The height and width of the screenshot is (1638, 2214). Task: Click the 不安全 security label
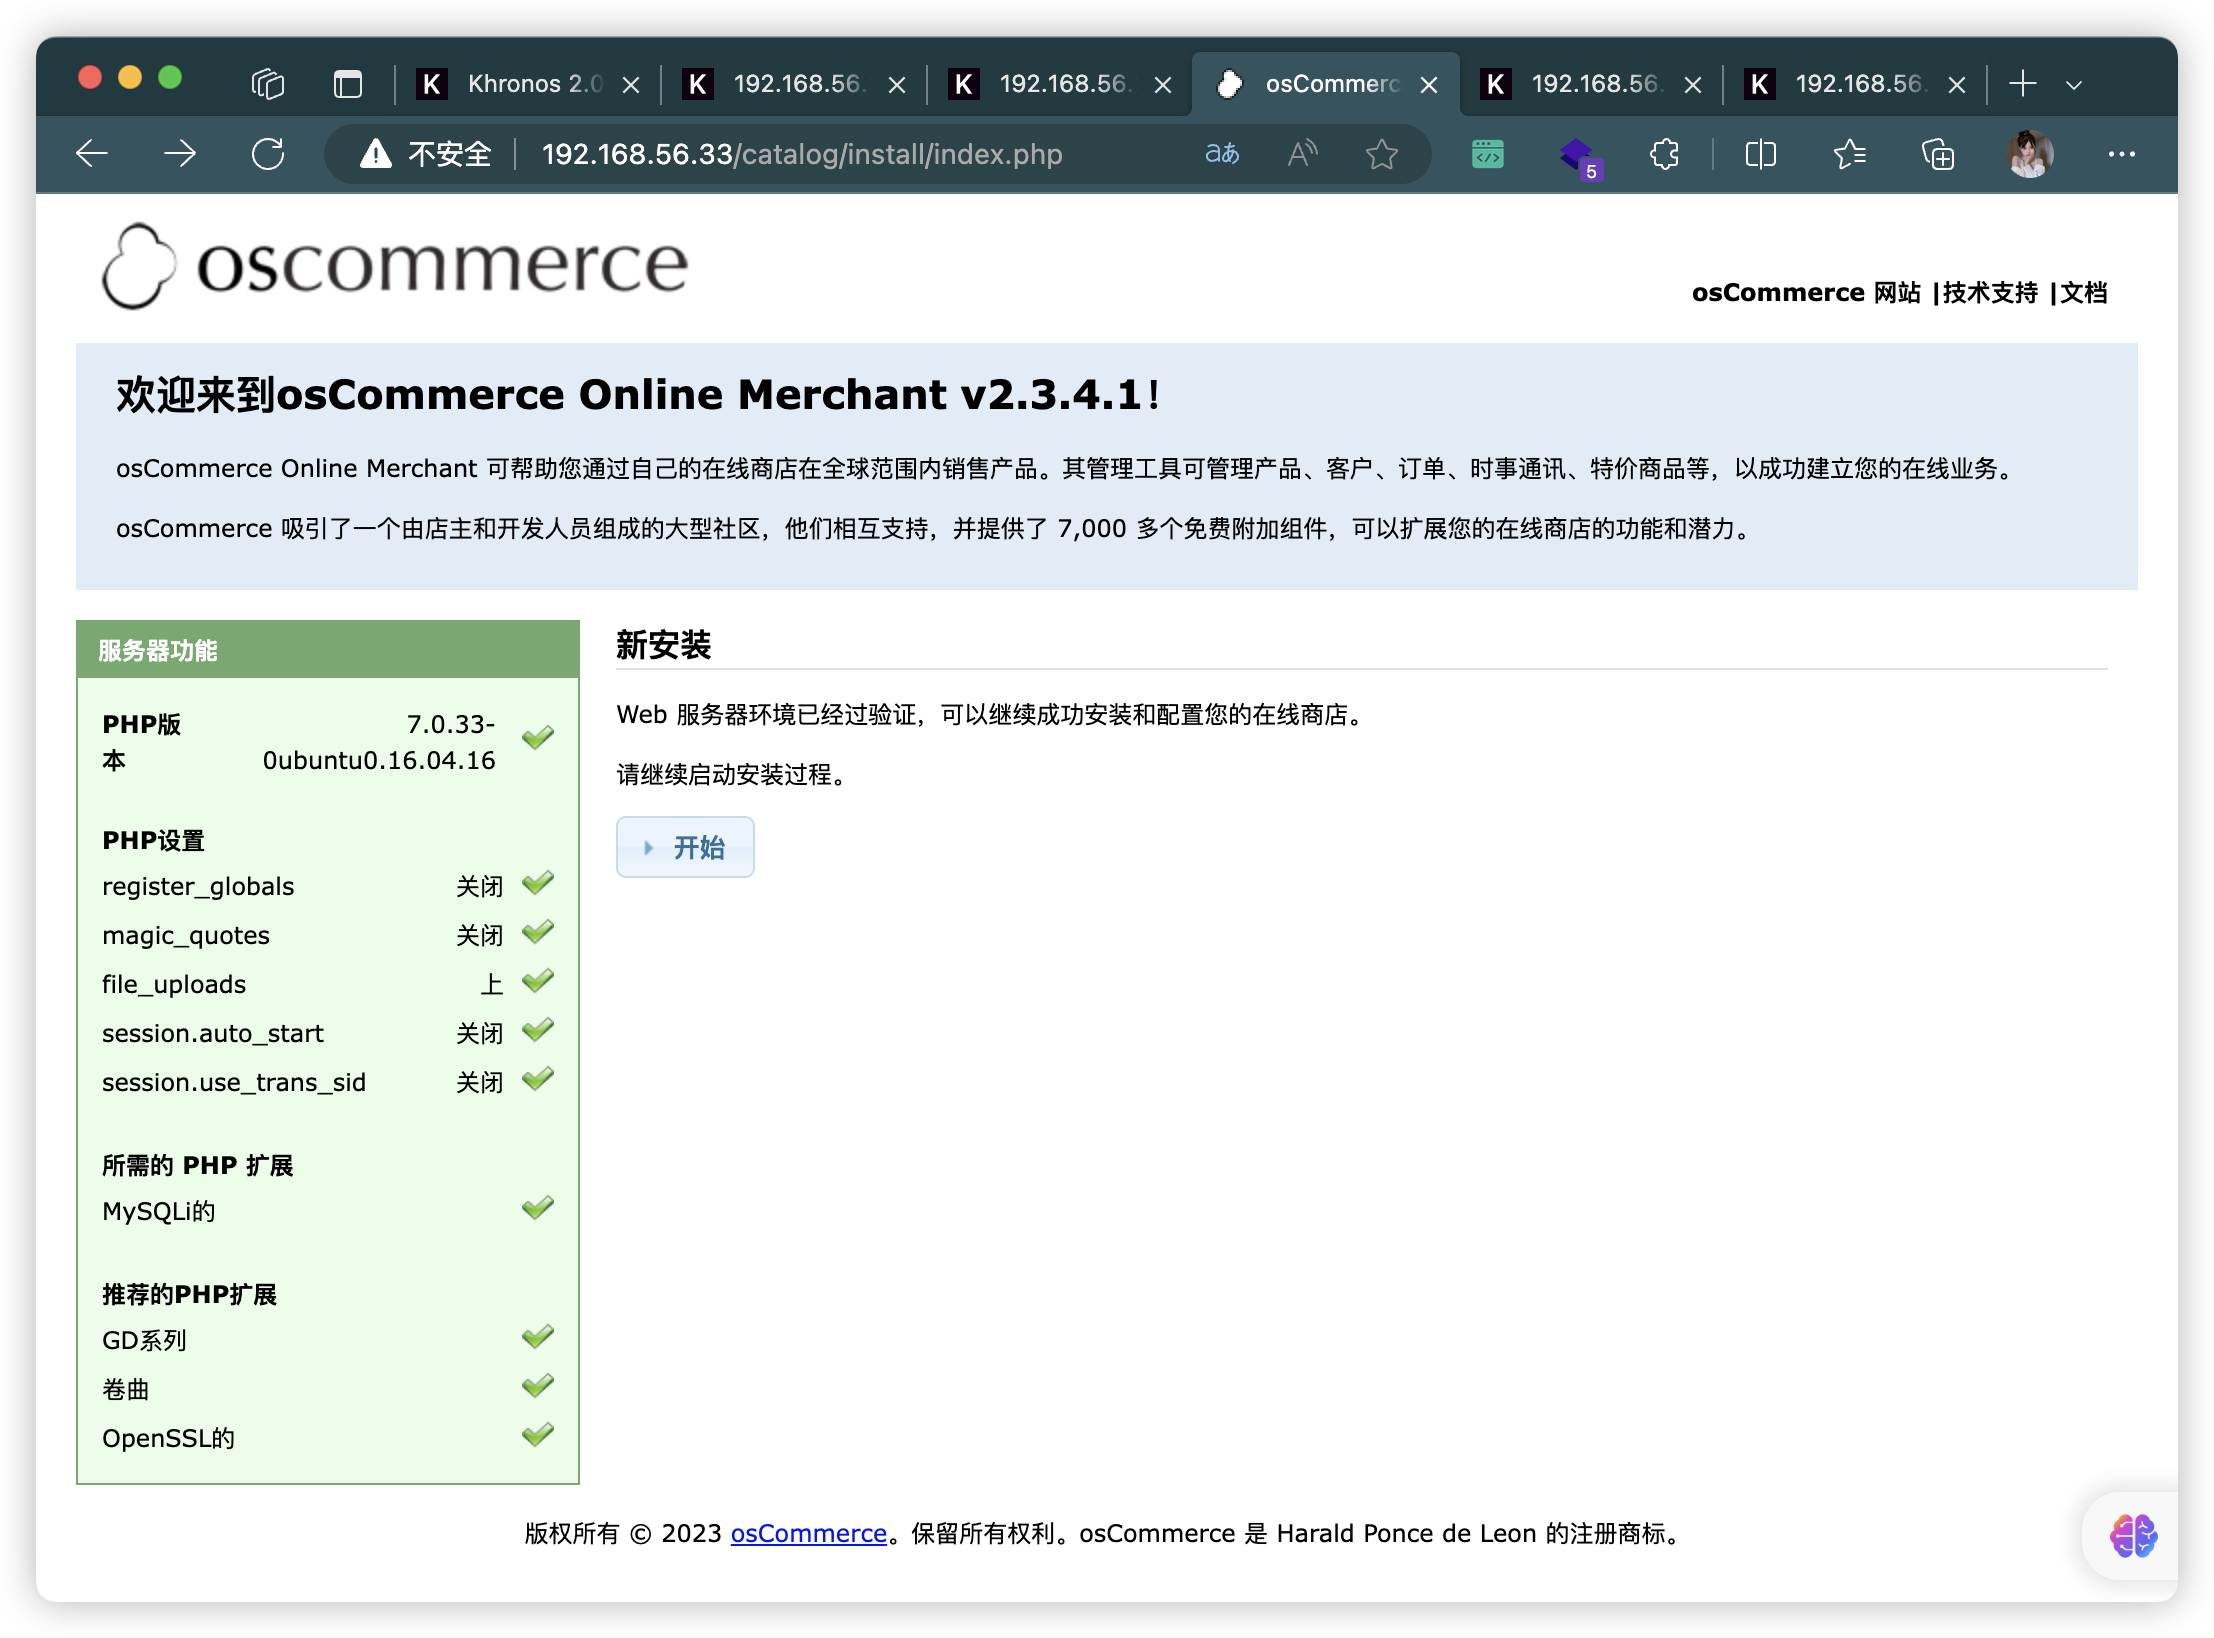pos(450,154)
